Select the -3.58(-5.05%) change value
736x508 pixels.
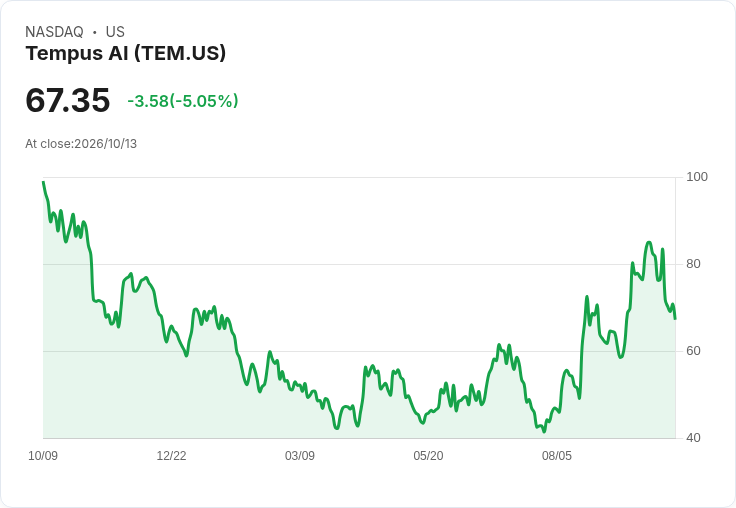pos(183,101)
